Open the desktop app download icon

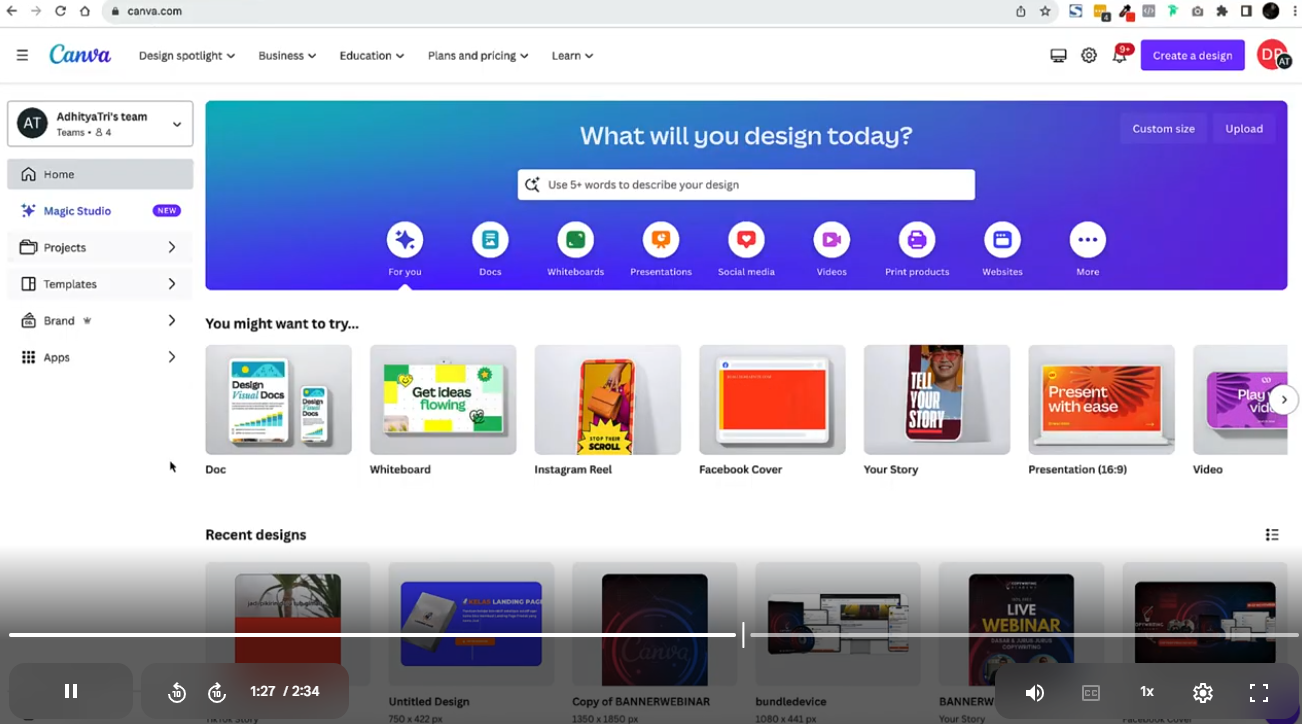coord(1058,56)
